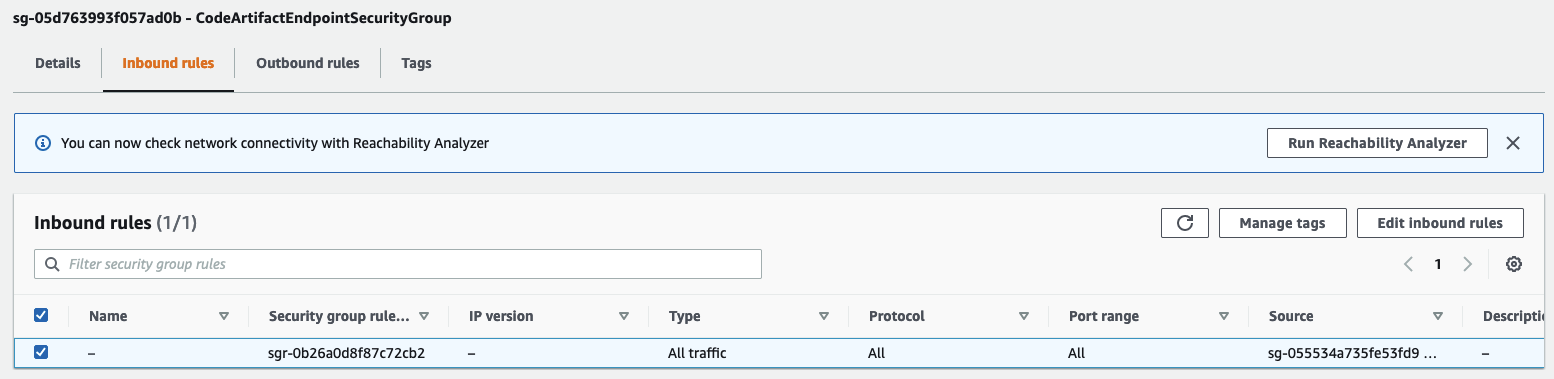Open the Tags tab
The image size is (1554, 379).
pyautogui.click(x=416, y=63)
